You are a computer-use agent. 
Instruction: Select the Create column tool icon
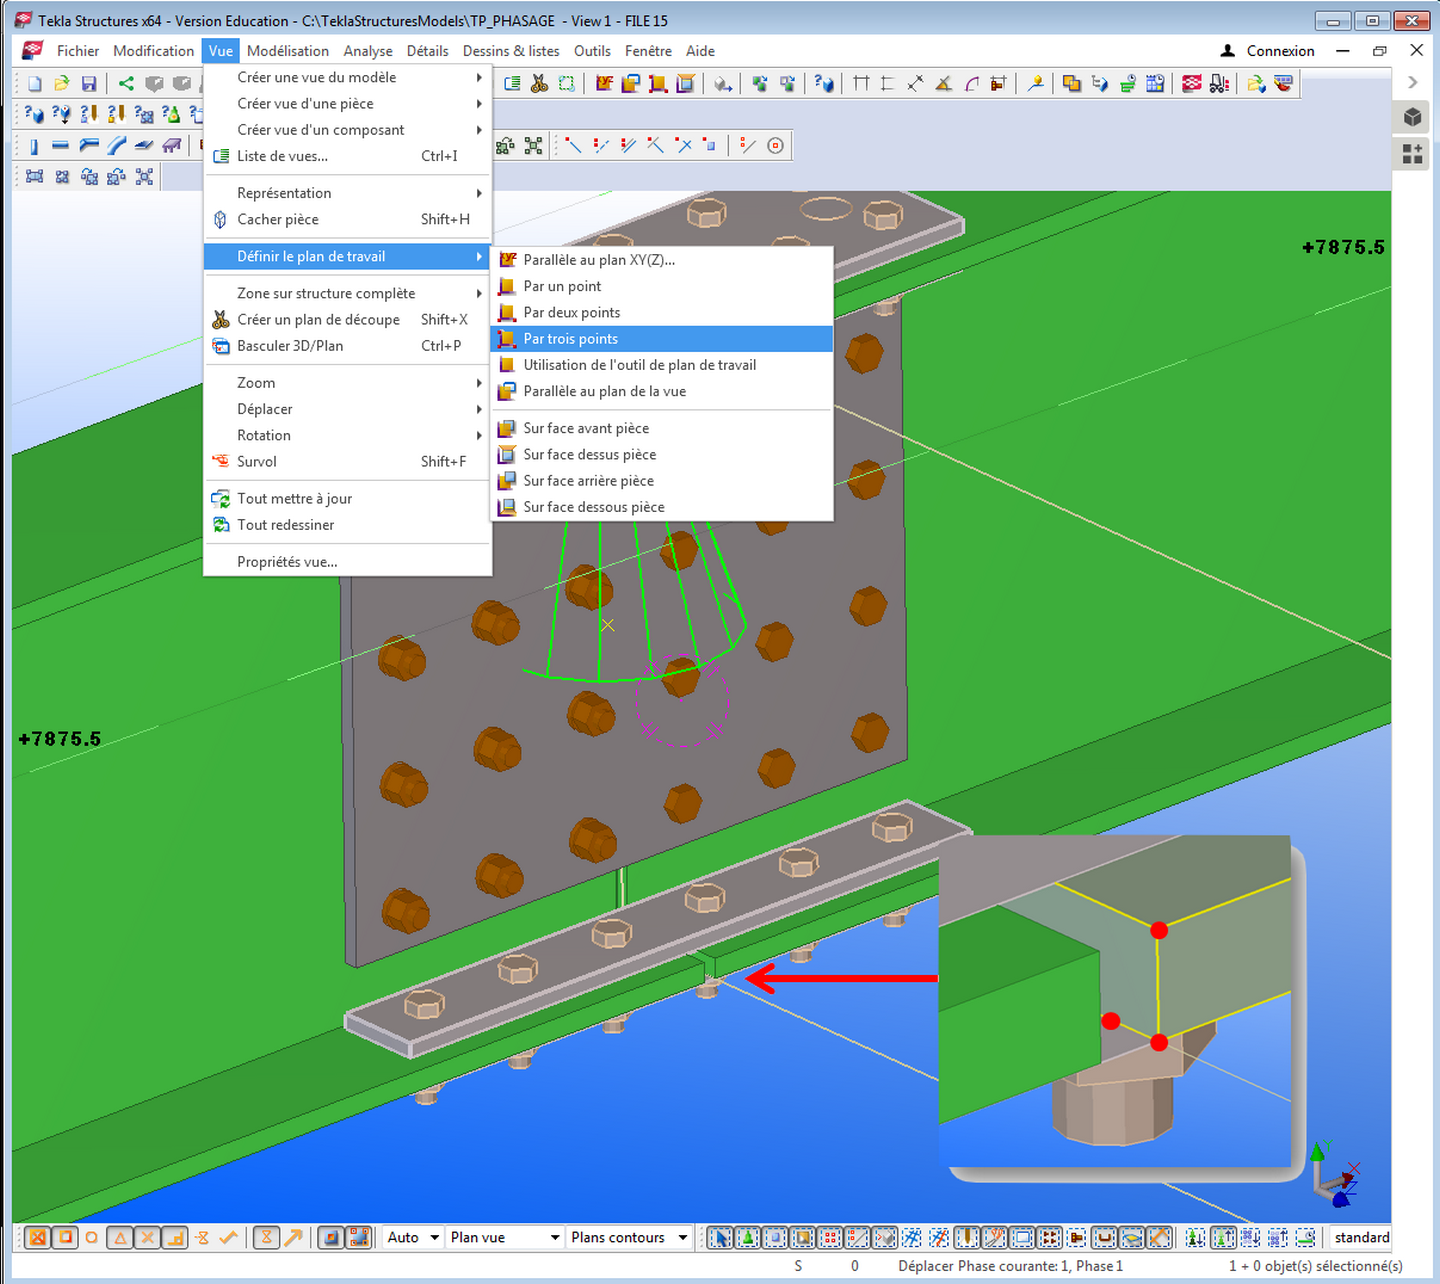[x=33, y=146]
